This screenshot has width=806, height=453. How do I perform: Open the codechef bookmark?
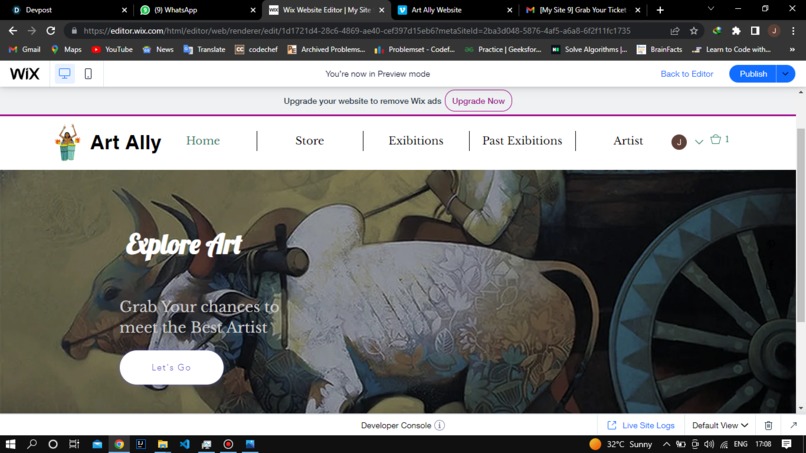coord(256,49)
